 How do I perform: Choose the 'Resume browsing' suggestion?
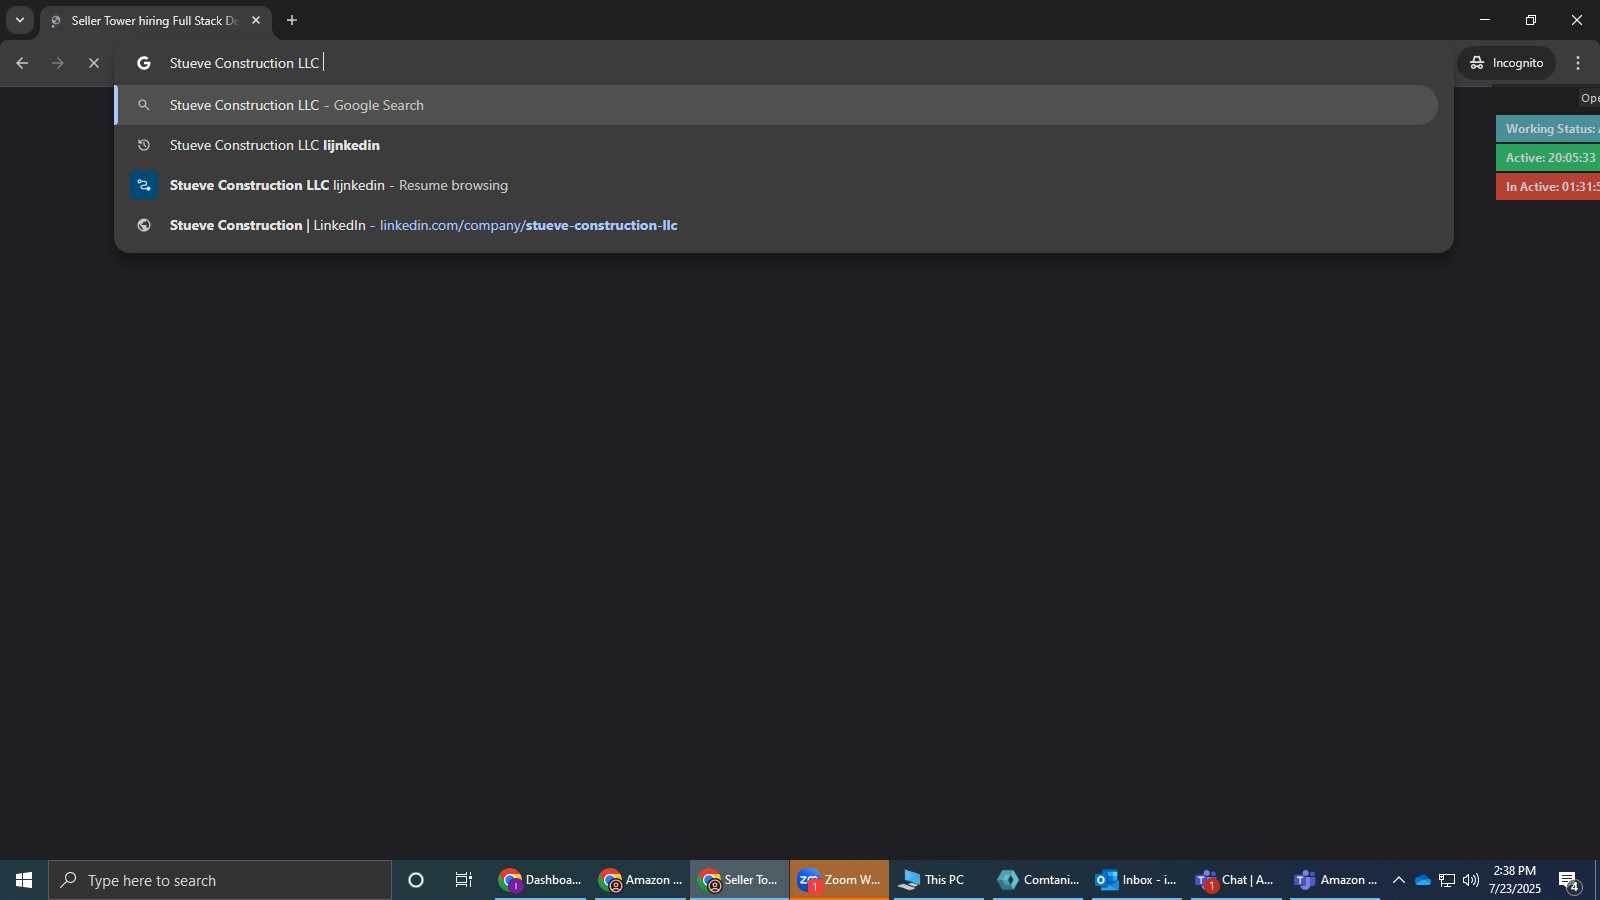click(x=778, y=185)
